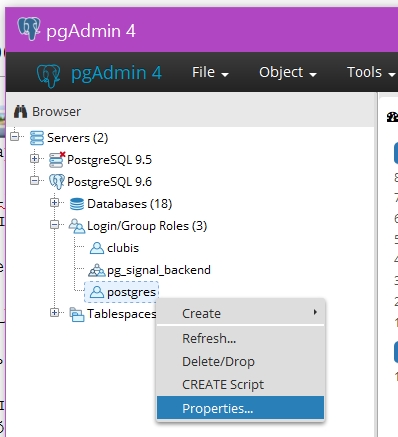The height and width of the screenshot is (437, 398).
Task: Click the pgAdmin 4 elephant logo in the black navbar
Action: 49,75
